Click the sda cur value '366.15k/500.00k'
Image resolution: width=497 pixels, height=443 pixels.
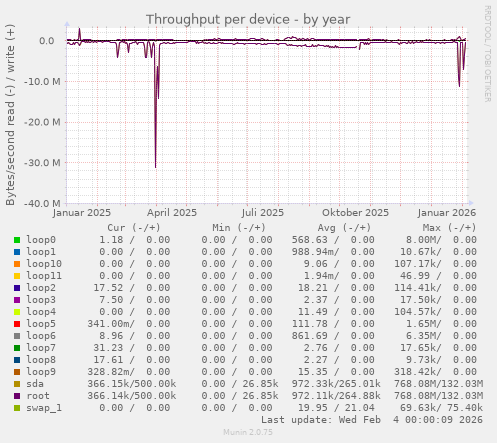(132, 384)
